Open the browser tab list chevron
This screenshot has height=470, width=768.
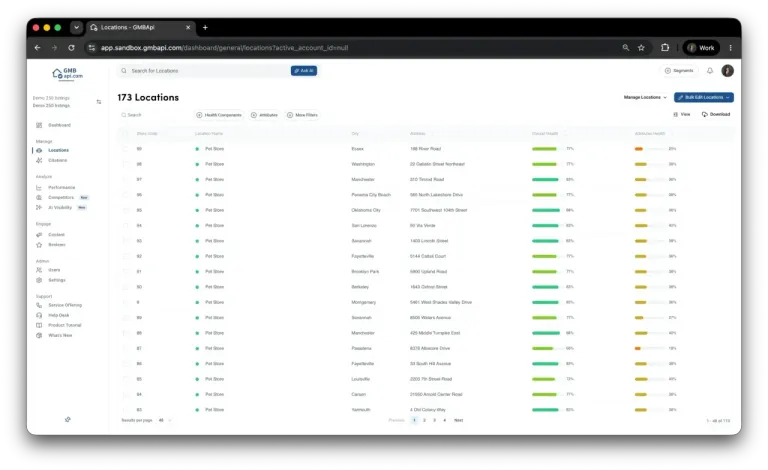tap(76, 28)
